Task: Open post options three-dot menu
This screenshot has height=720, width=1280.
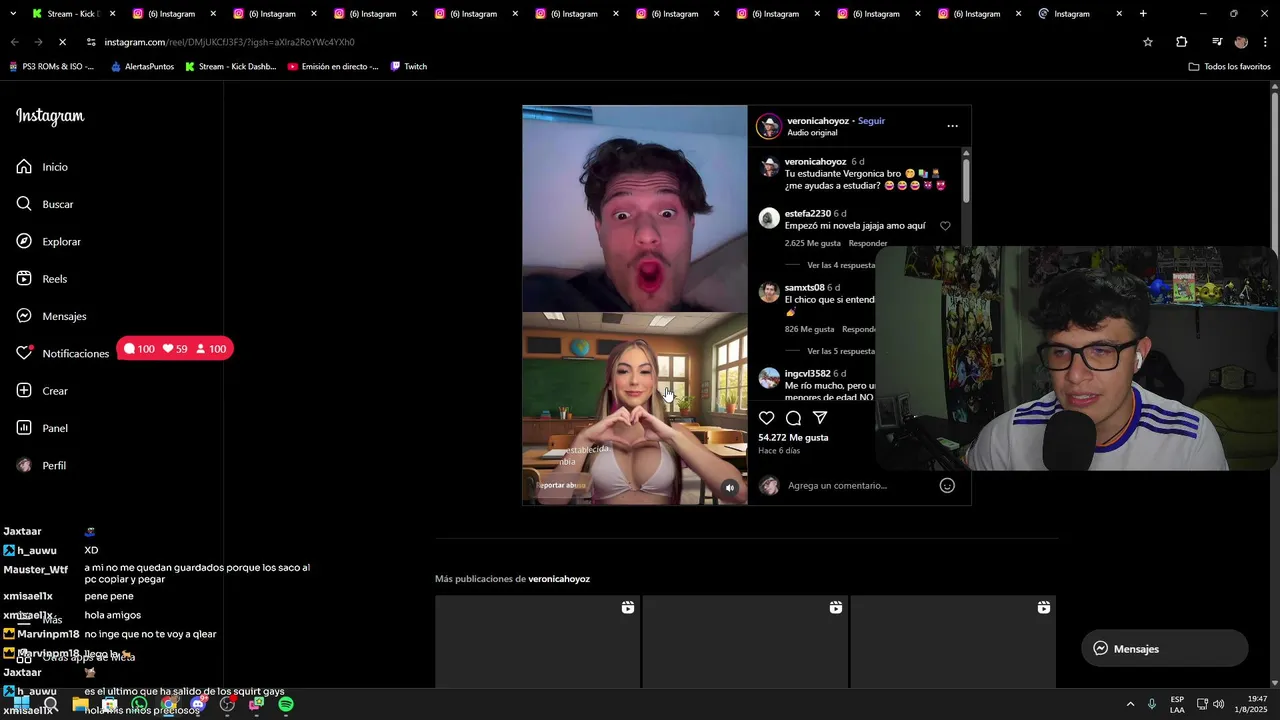Action: point(952,126)
